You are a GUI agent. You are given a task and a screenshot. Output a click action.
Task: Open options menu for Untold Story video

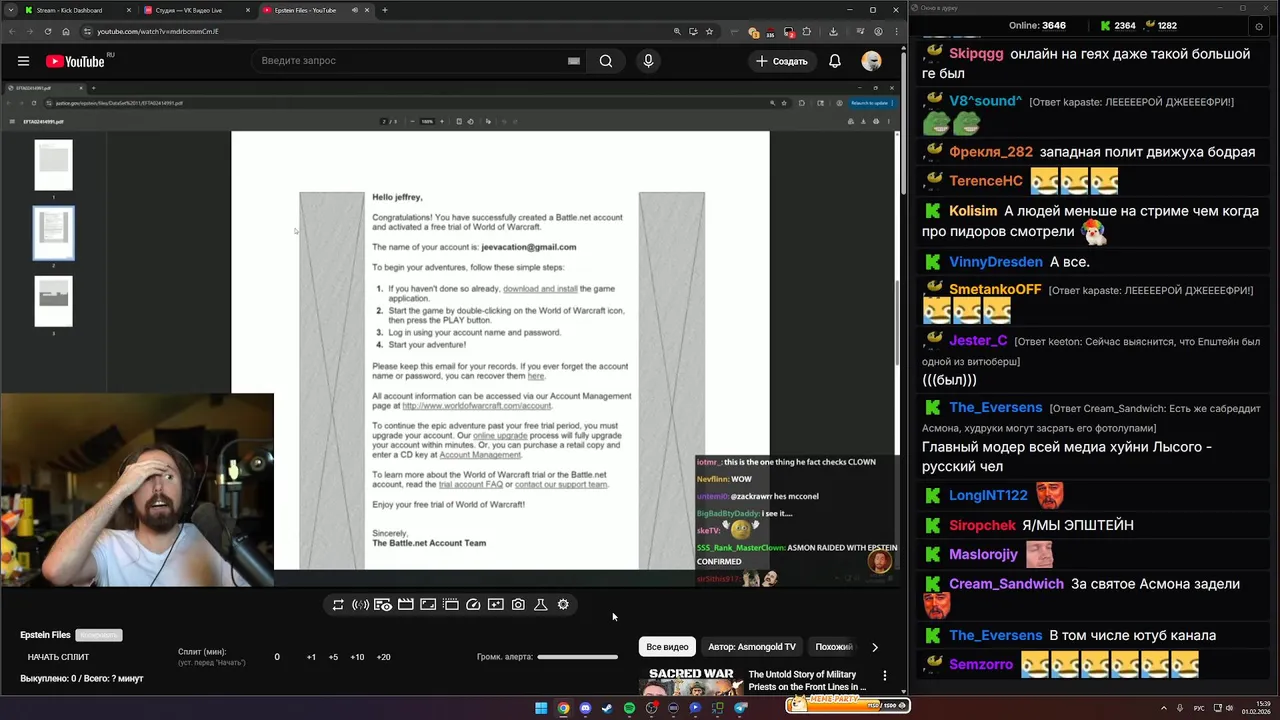884,676
